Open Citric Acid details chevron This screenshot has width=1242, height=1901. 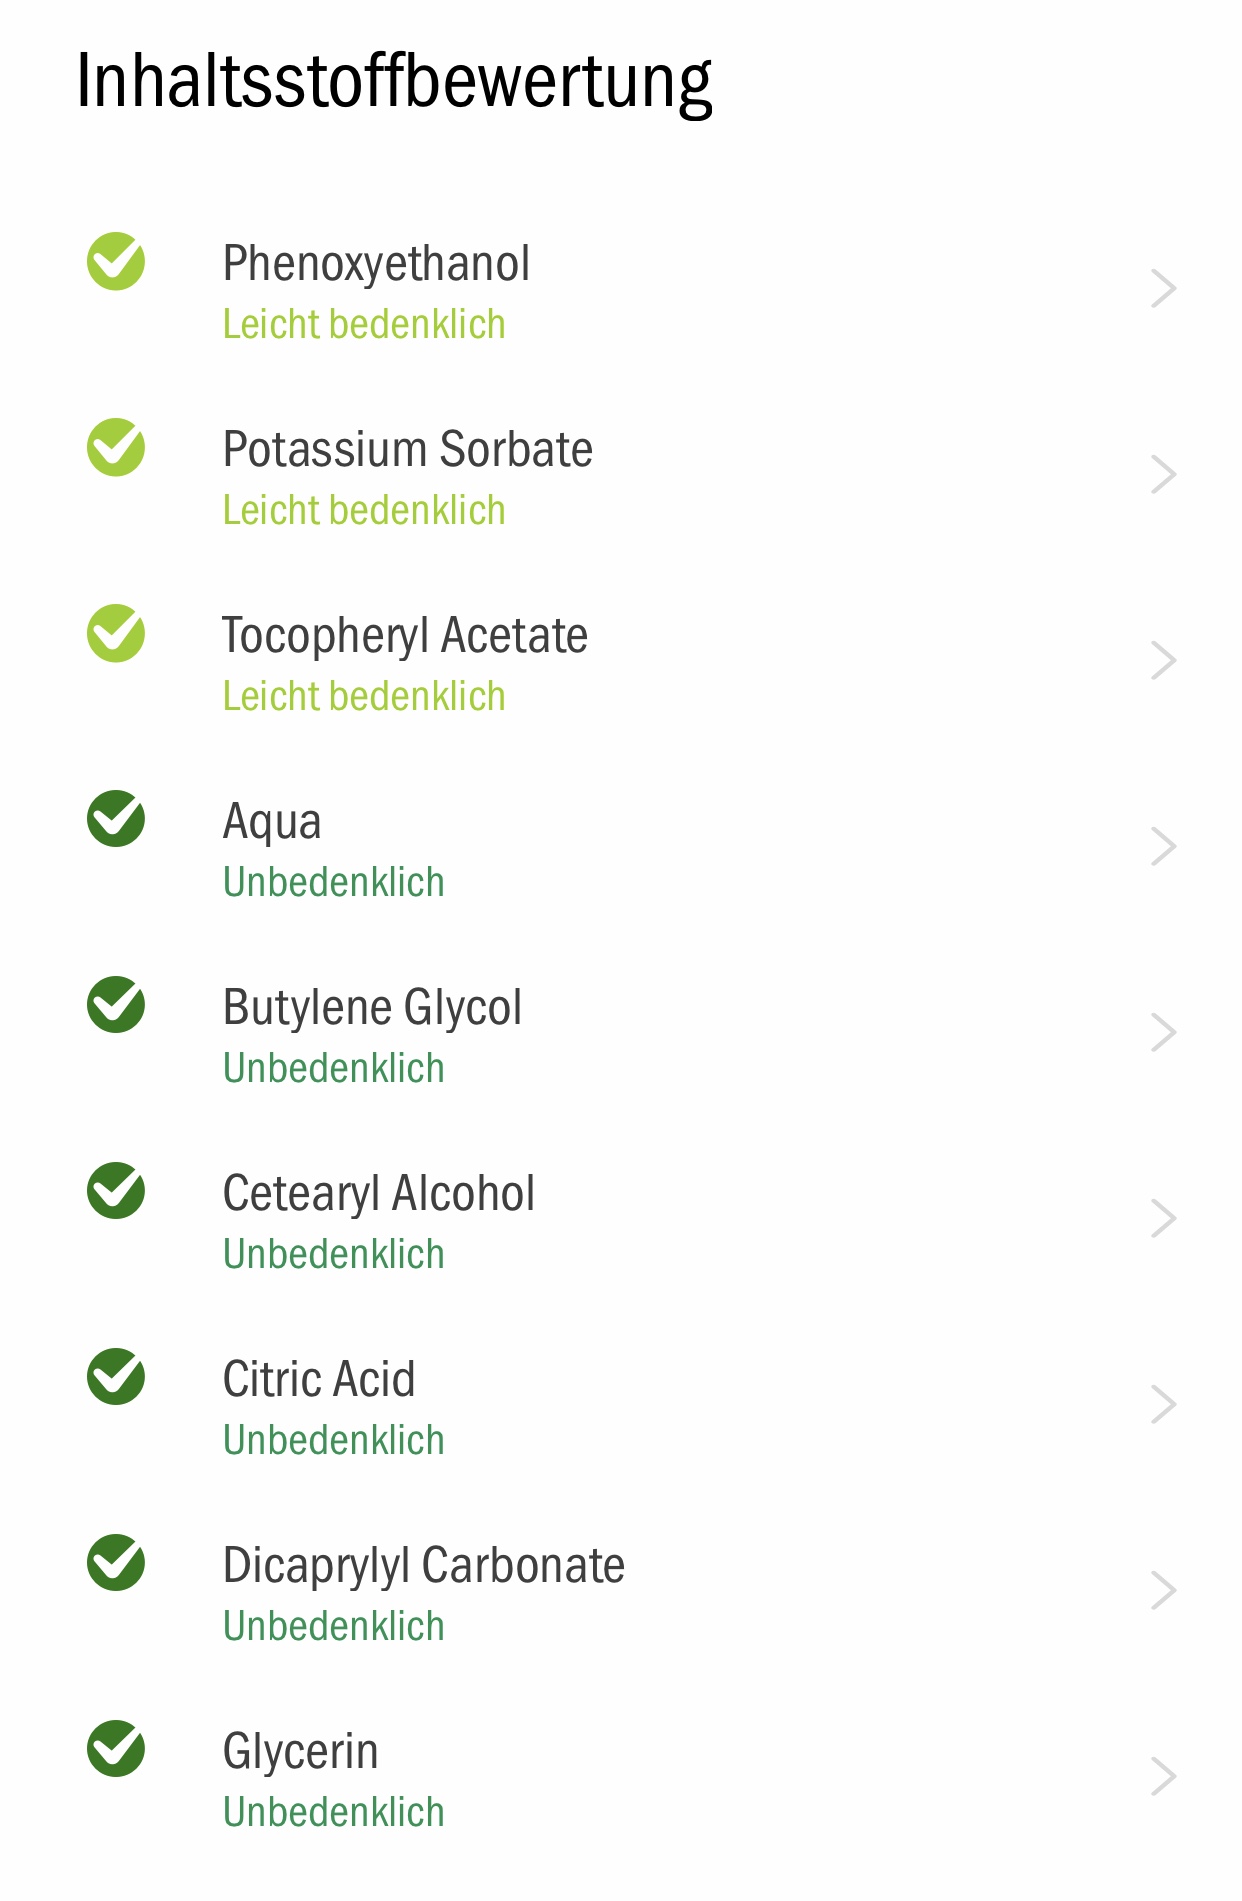coord(1163,1405)
